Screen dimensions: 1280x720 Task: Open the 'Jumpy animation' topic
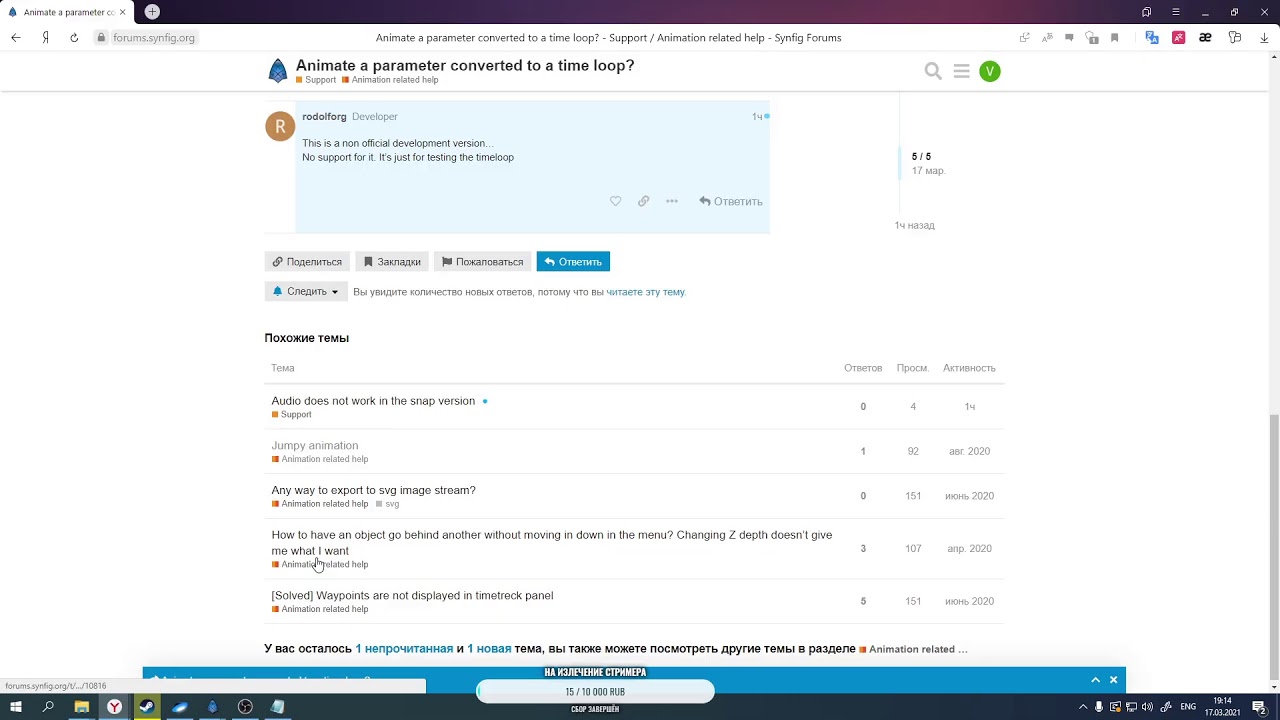315,446
